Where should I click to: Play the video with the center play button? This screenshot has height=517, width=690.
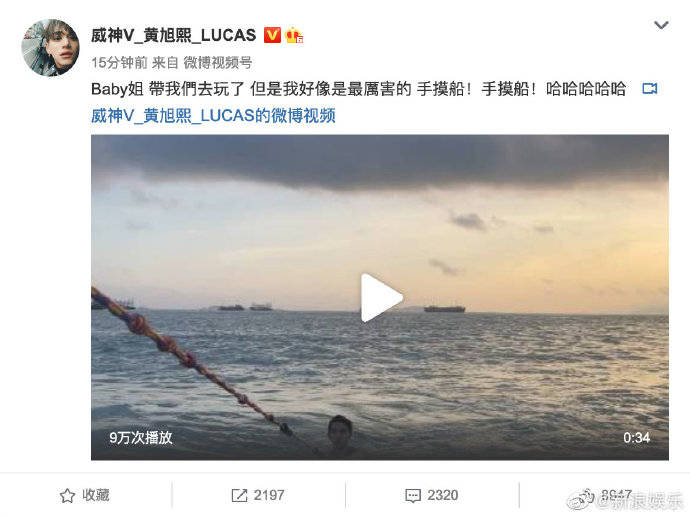tap(381, 298)
